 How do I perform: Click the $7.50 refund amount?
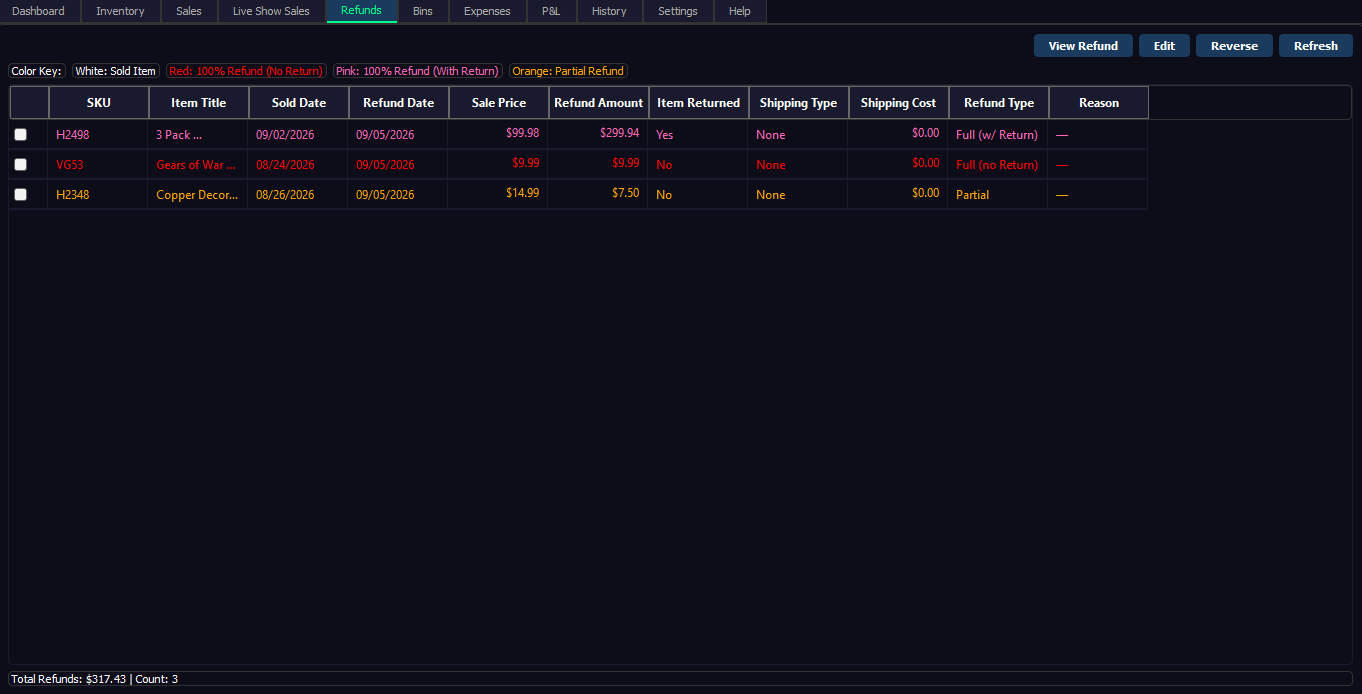point(626,193)
